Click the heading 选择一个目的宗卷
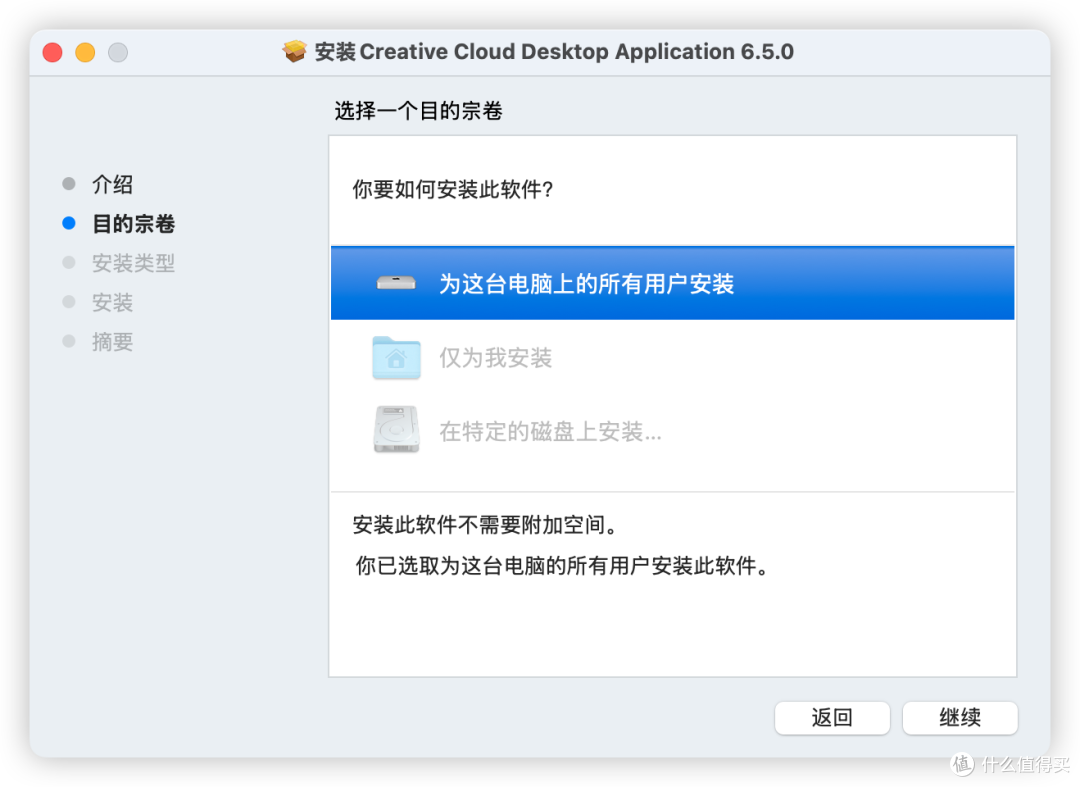The image size is (1080, 787). click(419, 111)
